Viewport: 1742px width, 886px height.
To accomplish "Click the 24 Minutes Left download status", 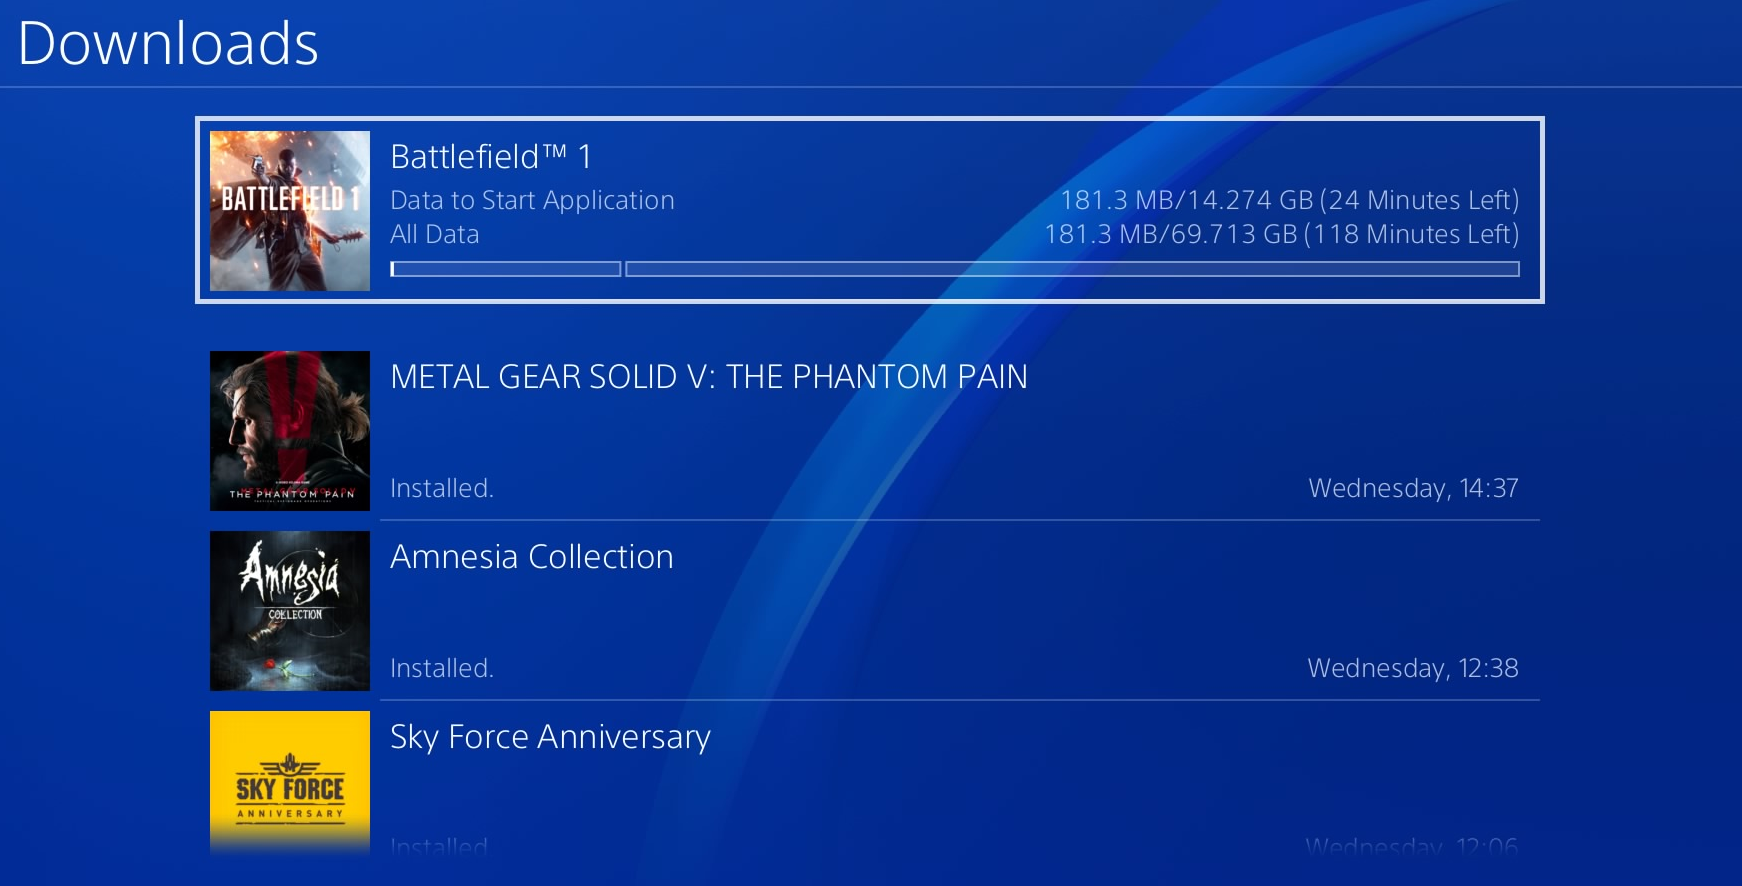I will [1289, 201].
